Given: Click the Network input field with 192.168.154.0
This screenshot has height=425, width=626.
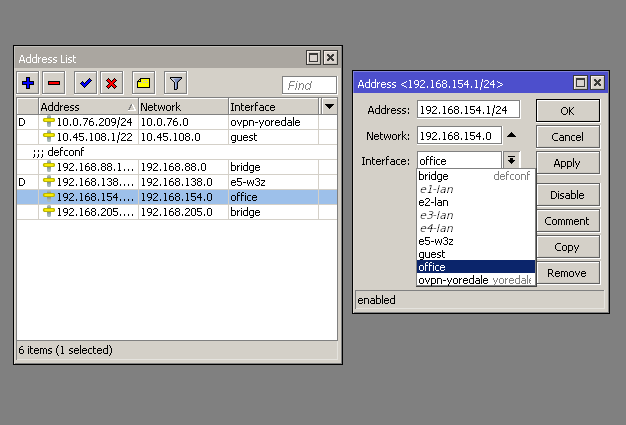Looking at the screenshot, I should (459, 136).
